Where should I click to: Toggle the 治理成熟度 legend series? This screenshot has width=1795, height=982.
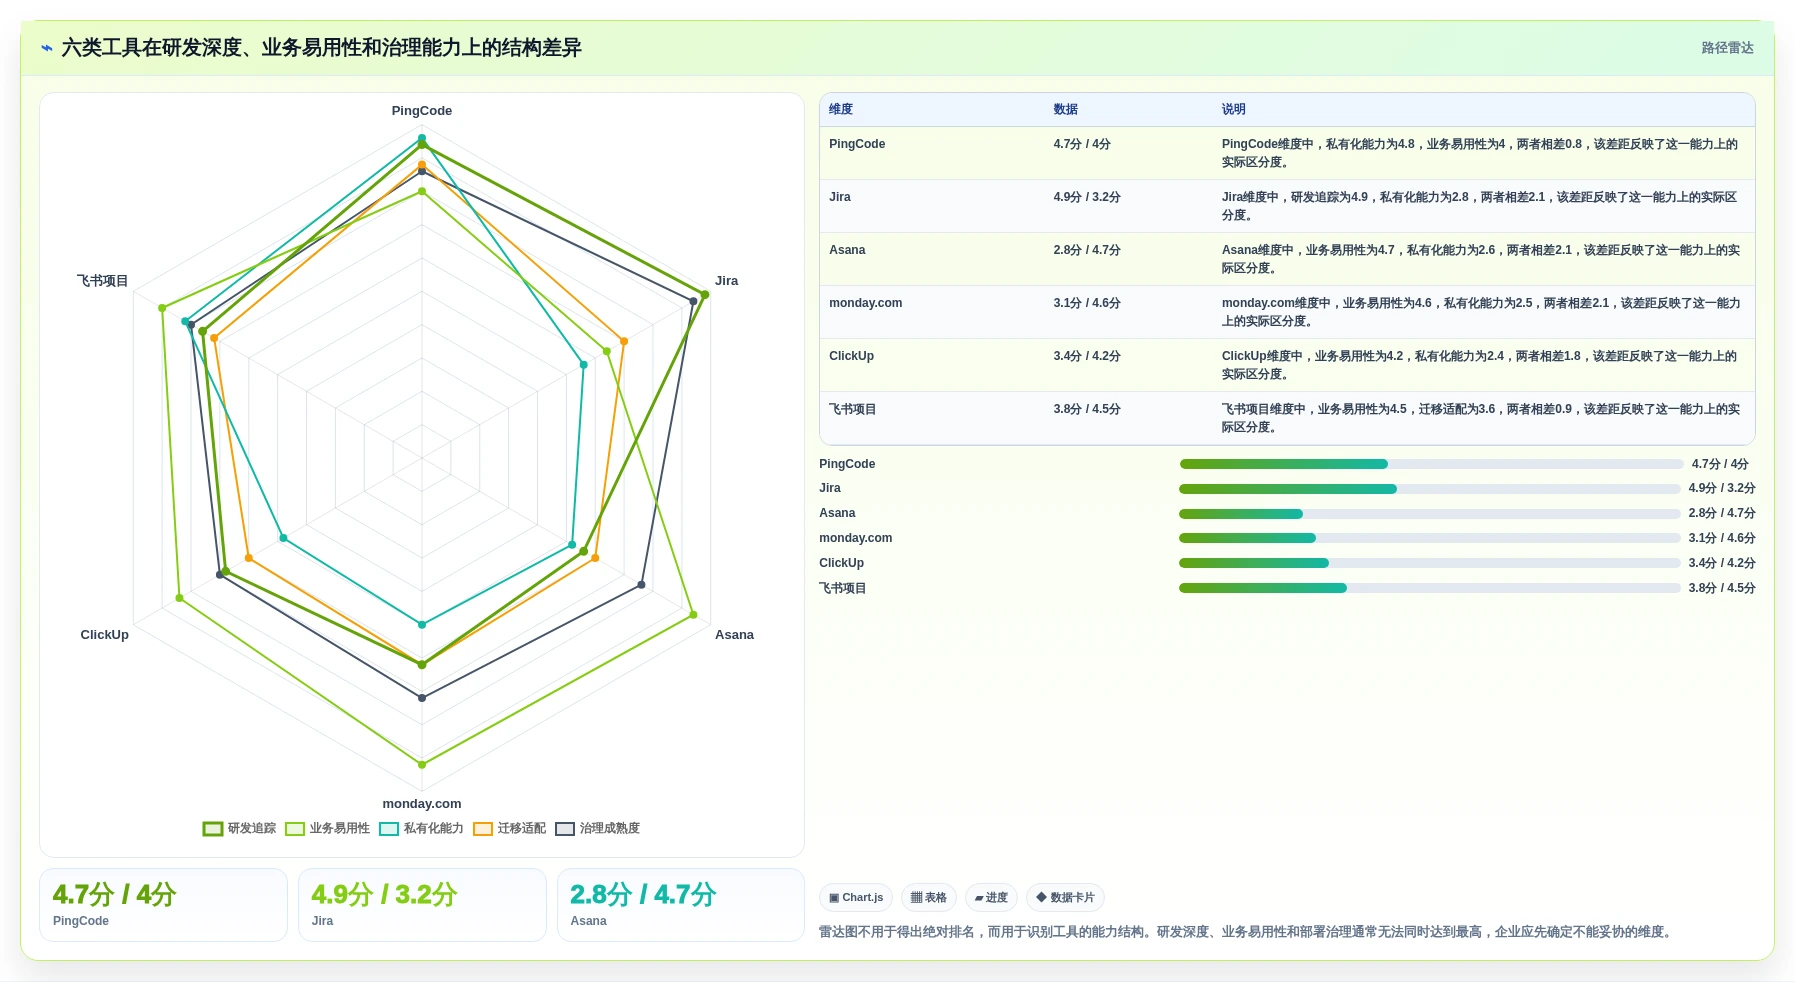coord(597,828)
